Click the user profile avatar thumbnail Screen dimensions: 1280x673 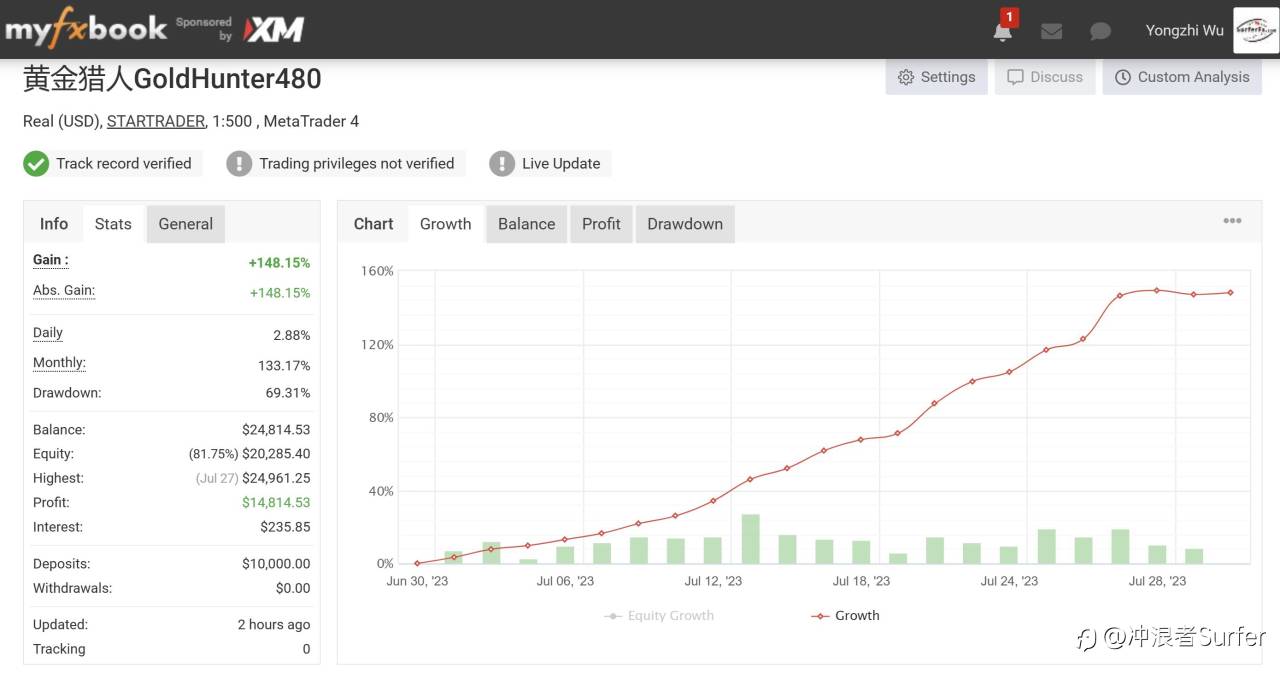coord(1255,30)
